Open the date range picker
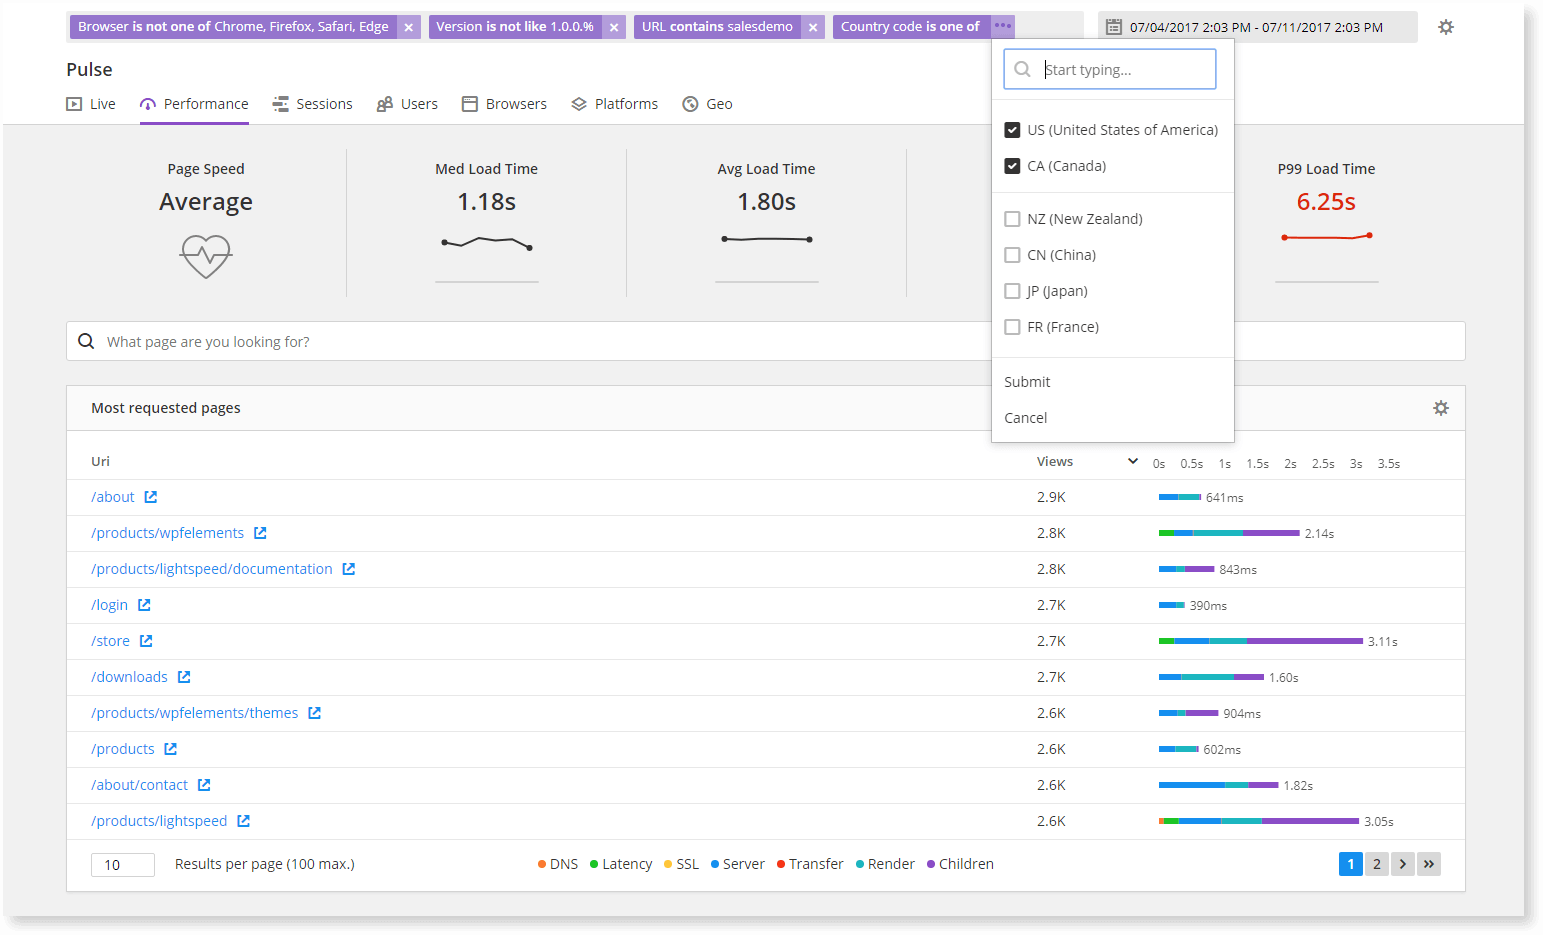 tap(1256, 27)
